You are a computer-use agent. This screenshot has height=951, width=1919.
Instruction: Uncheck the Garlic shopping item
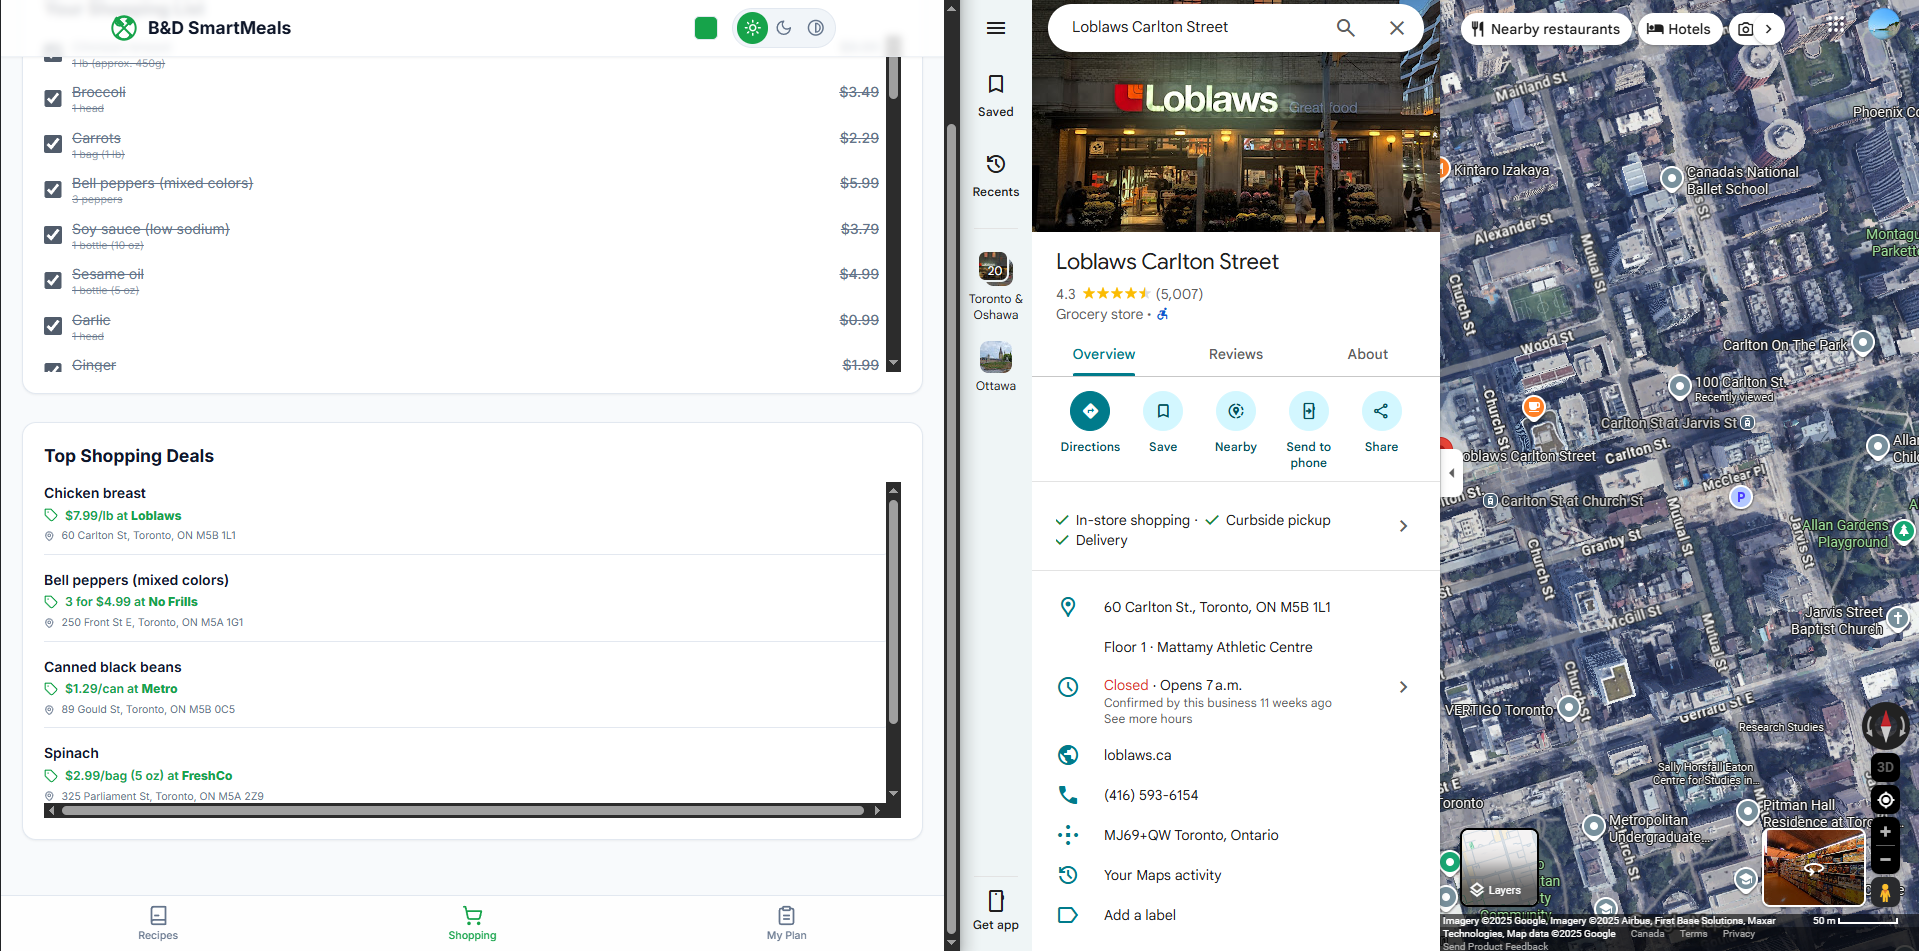pyautogui.click(x=53, y=326)
